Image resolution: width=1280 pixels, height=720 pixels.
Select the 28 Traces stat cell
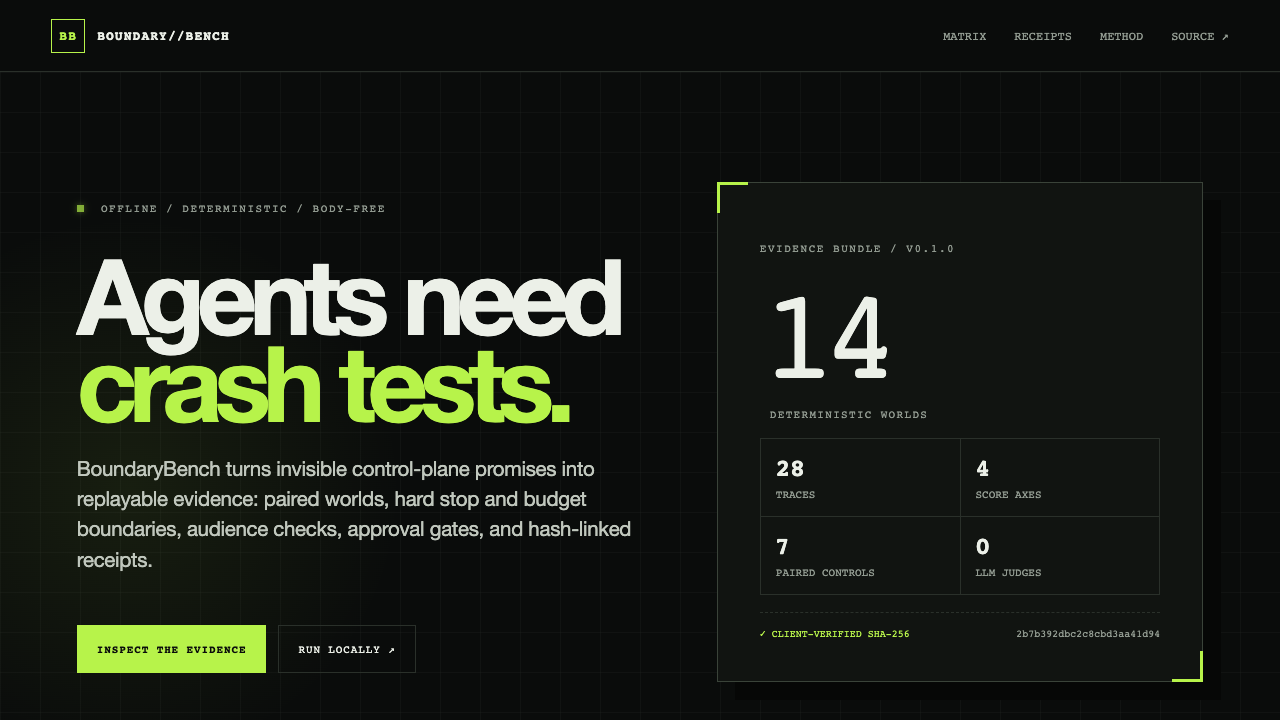click(860, 478)
